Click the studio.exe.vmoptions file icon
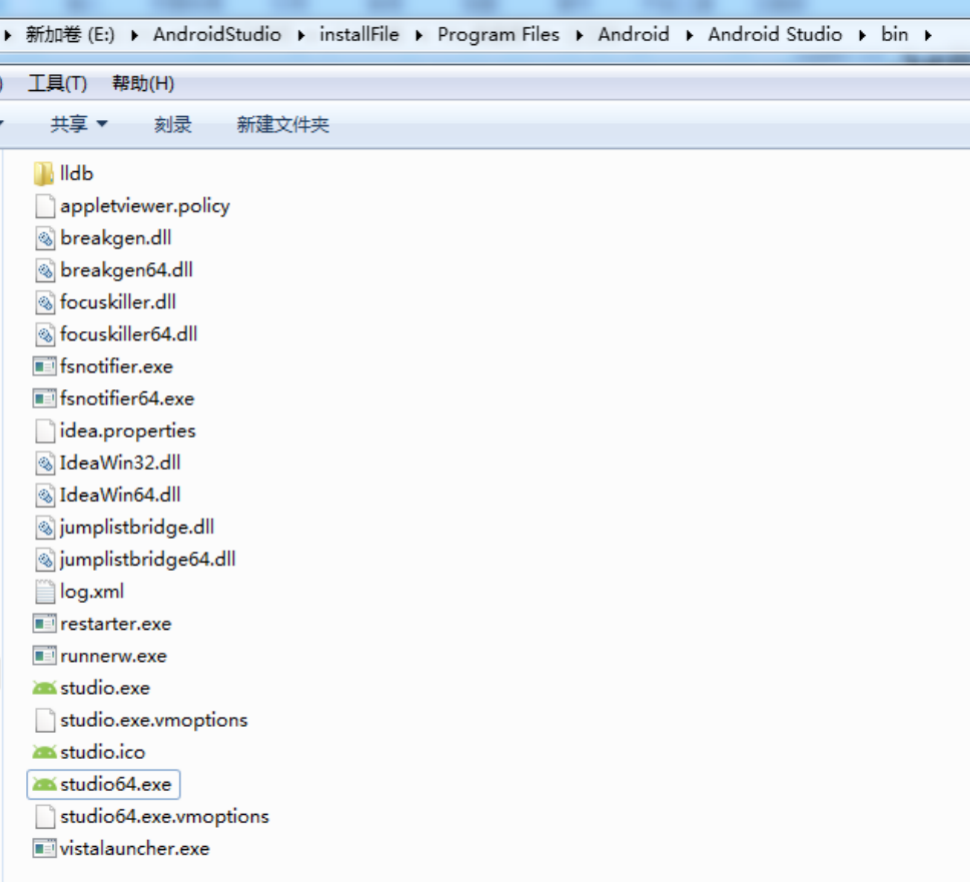 (x=45, y=720)
